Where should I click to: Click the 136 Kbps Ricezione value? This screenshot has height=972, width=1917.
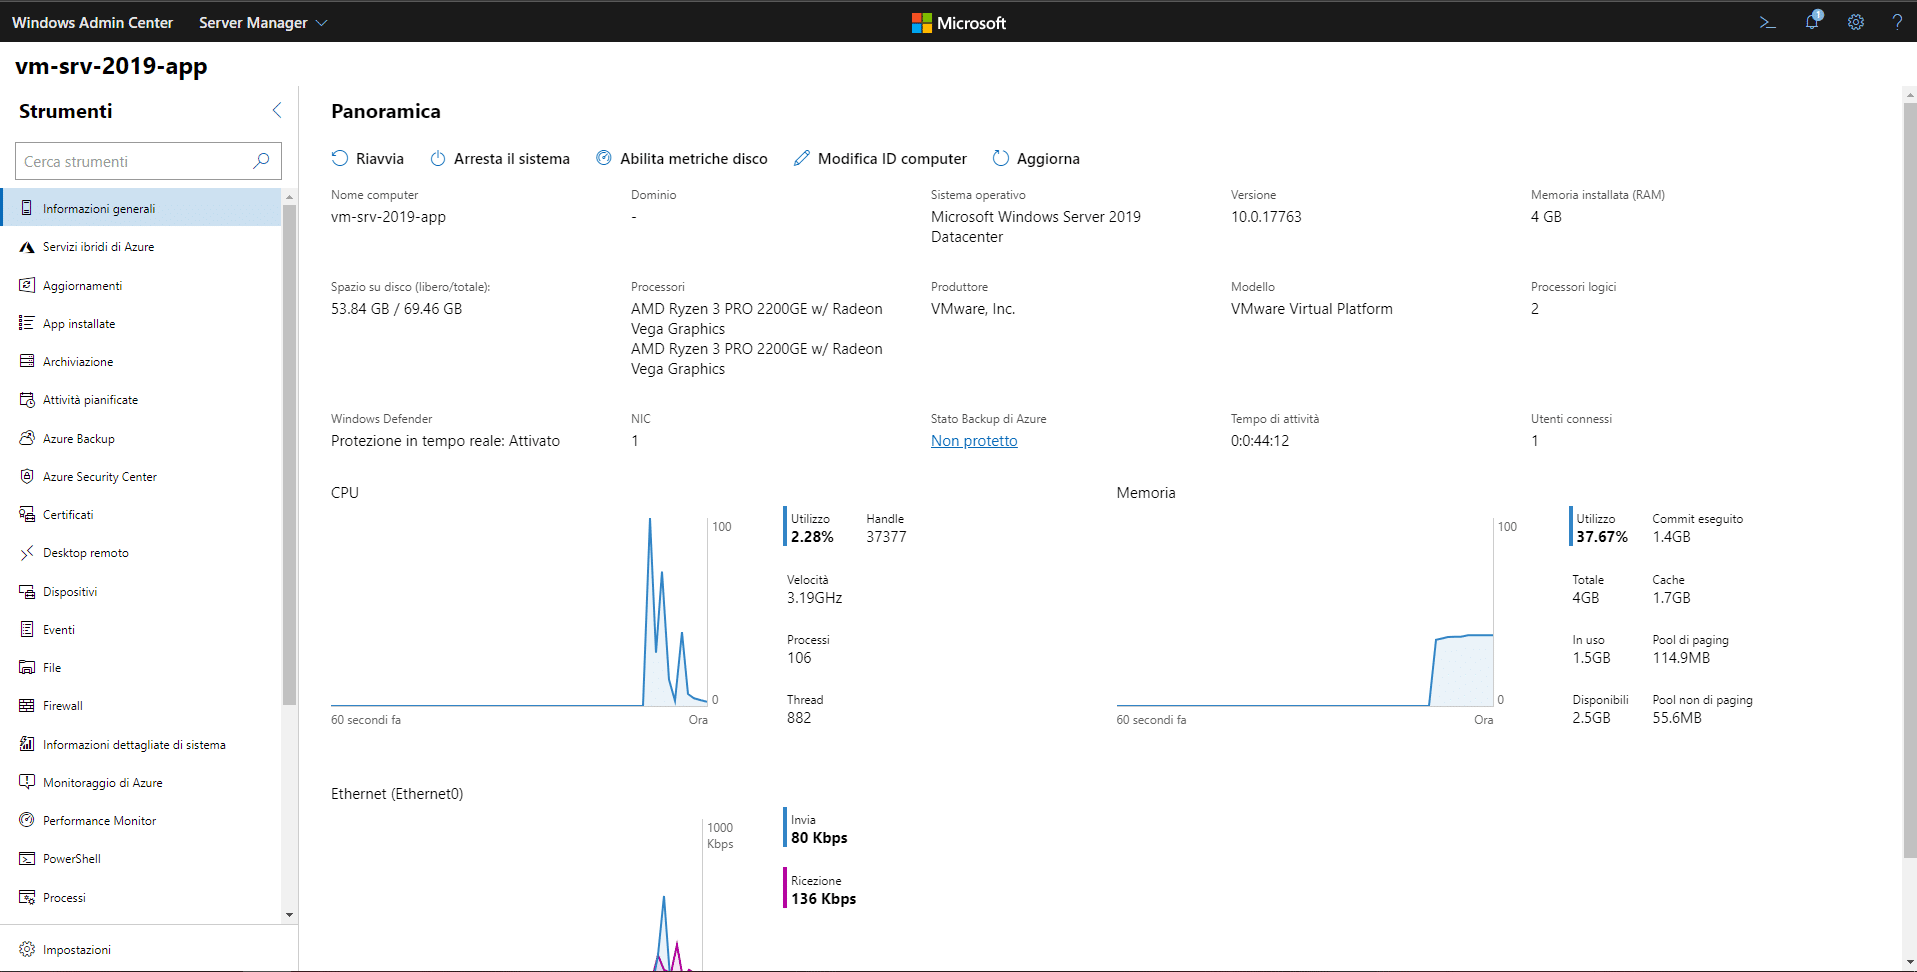click(x=823, y=899)
